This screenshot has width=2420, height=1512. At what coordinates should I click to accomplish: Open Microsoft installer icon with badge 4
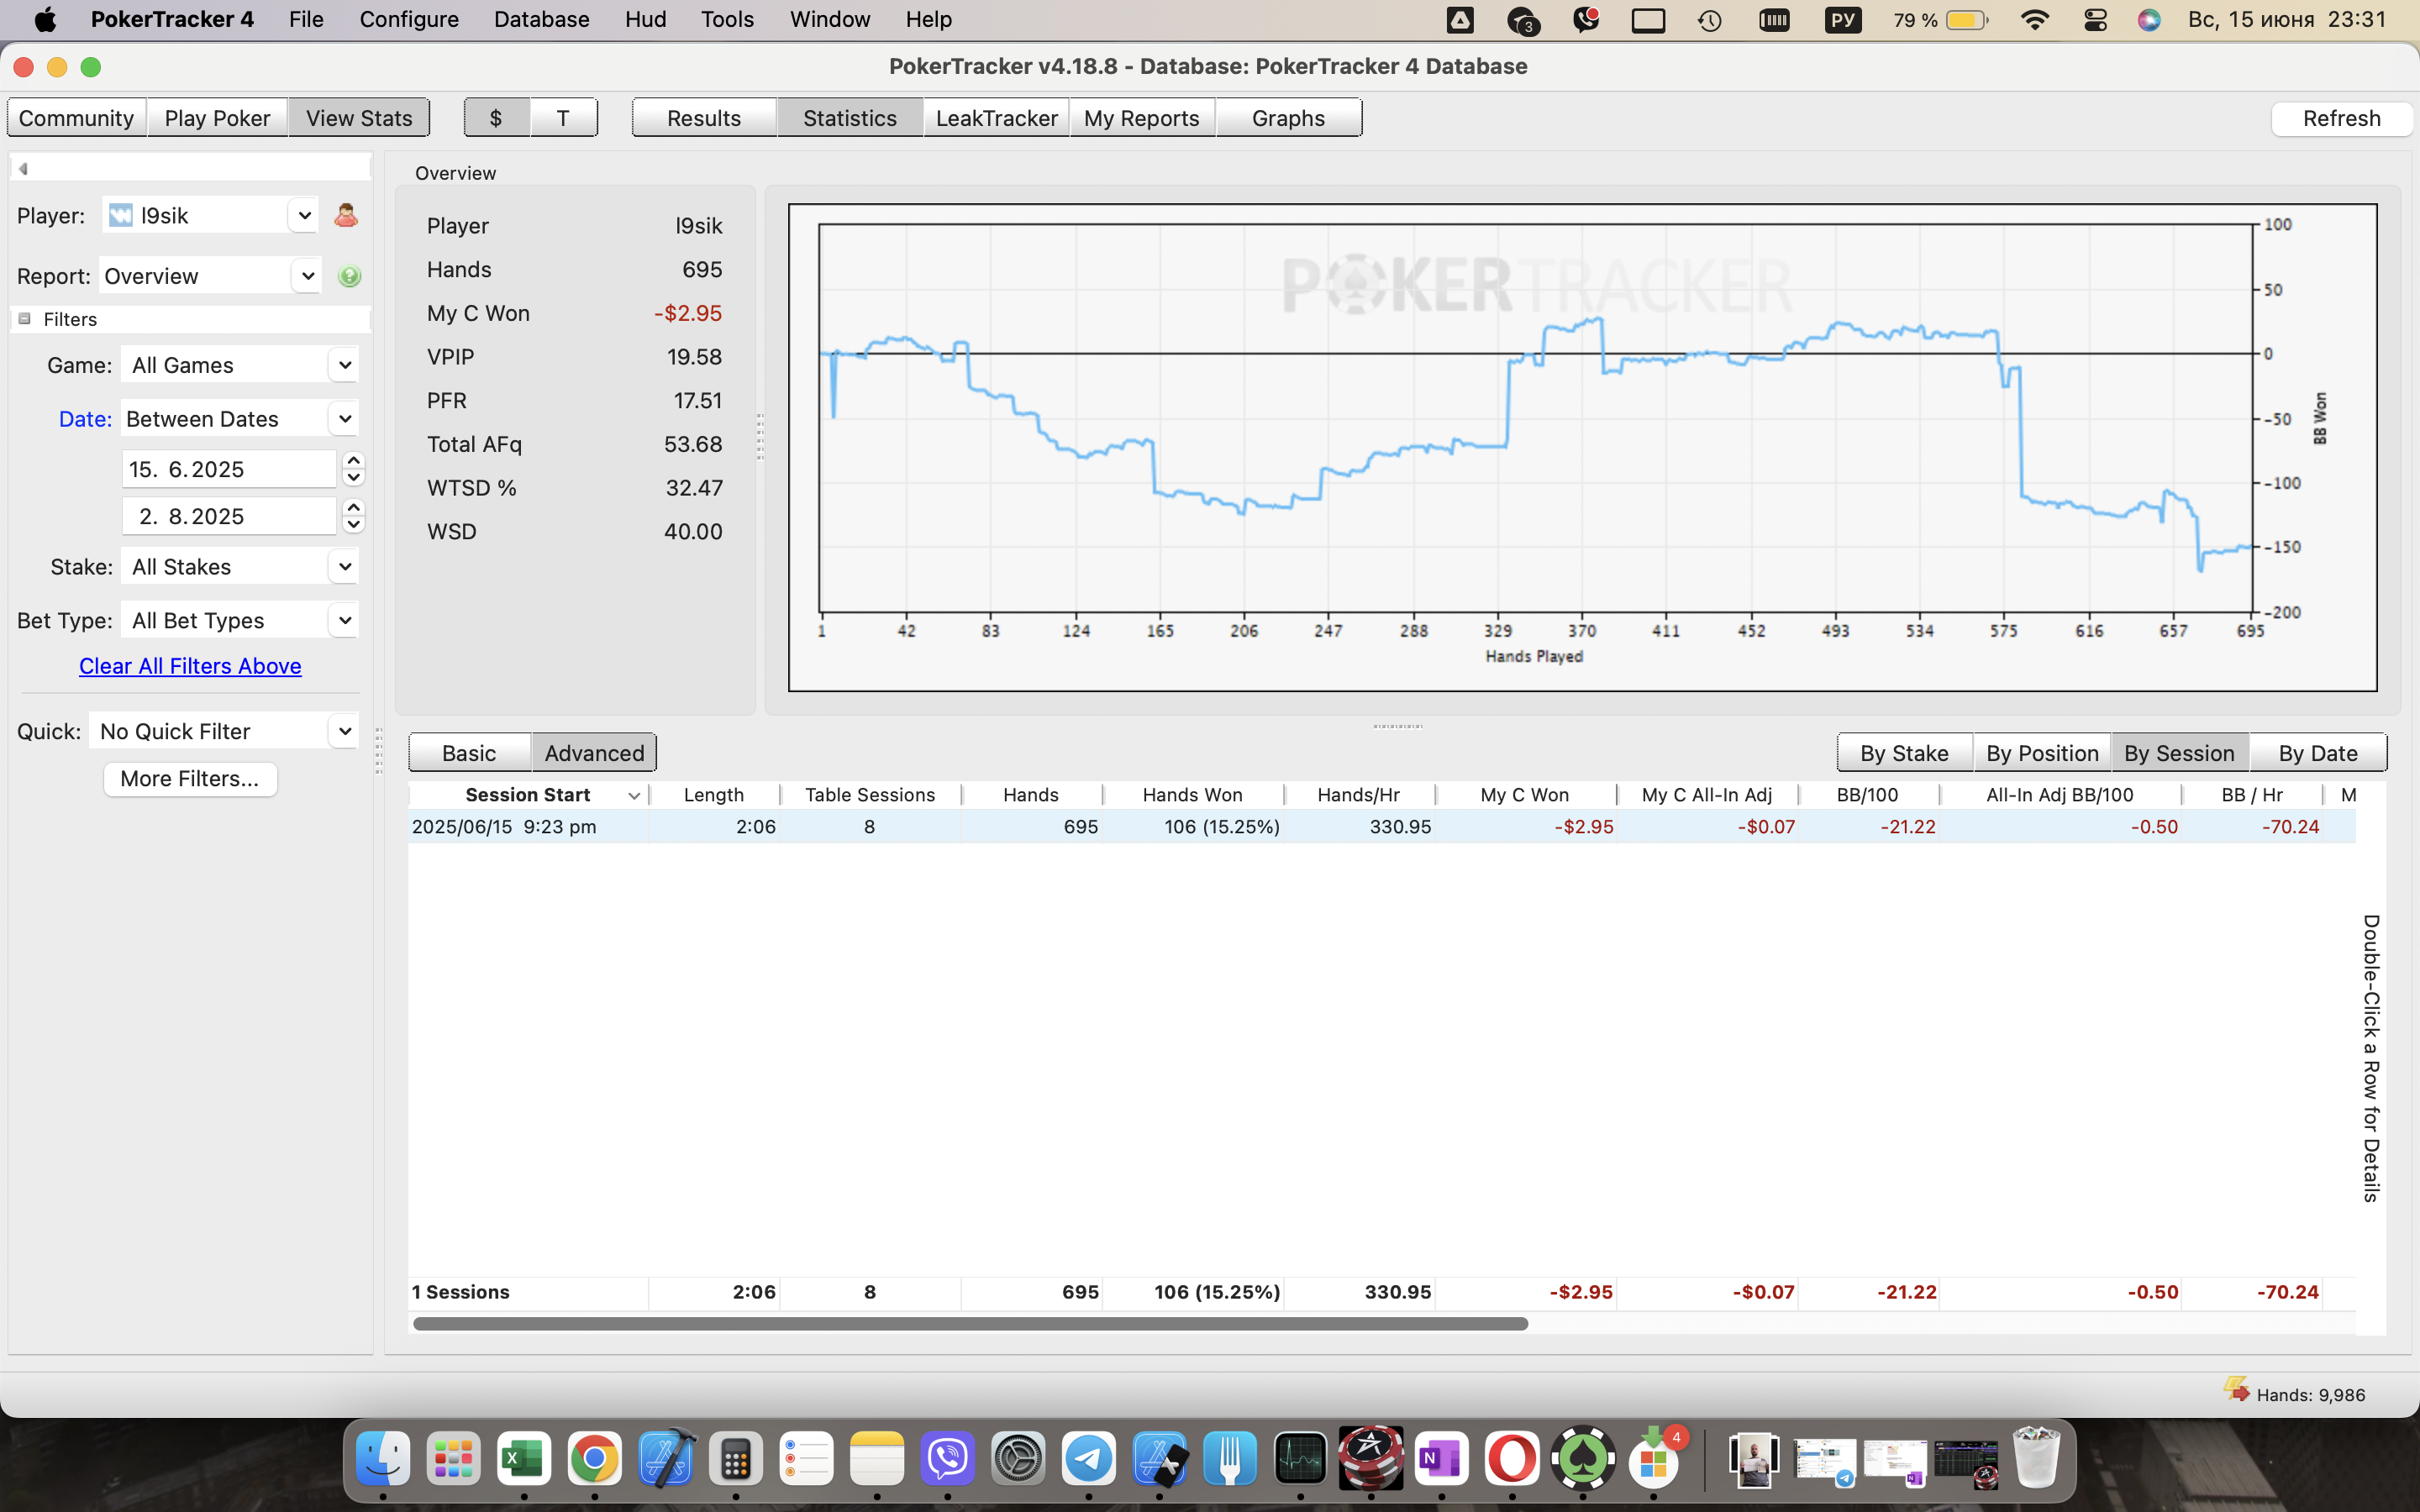[1654, 1459]
